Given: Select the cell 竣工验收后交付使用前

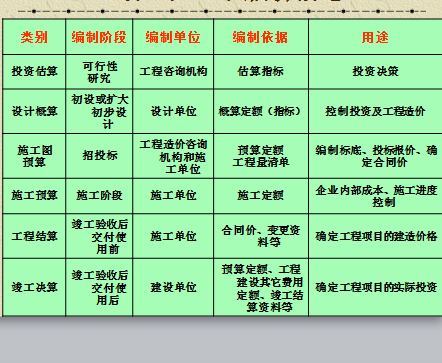Looking at the screenshot, I should pyautogui.click(x=99, y=236).
